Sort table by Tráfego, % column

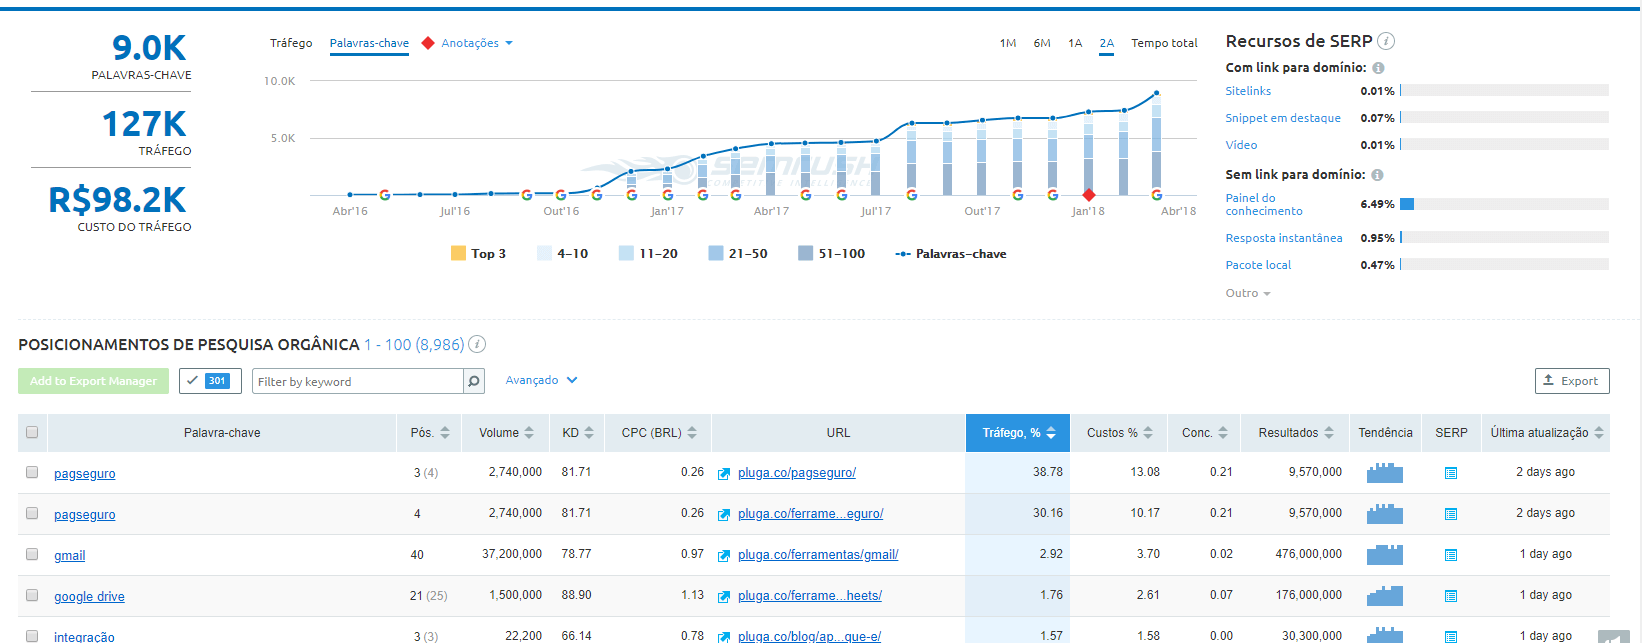1018,433
